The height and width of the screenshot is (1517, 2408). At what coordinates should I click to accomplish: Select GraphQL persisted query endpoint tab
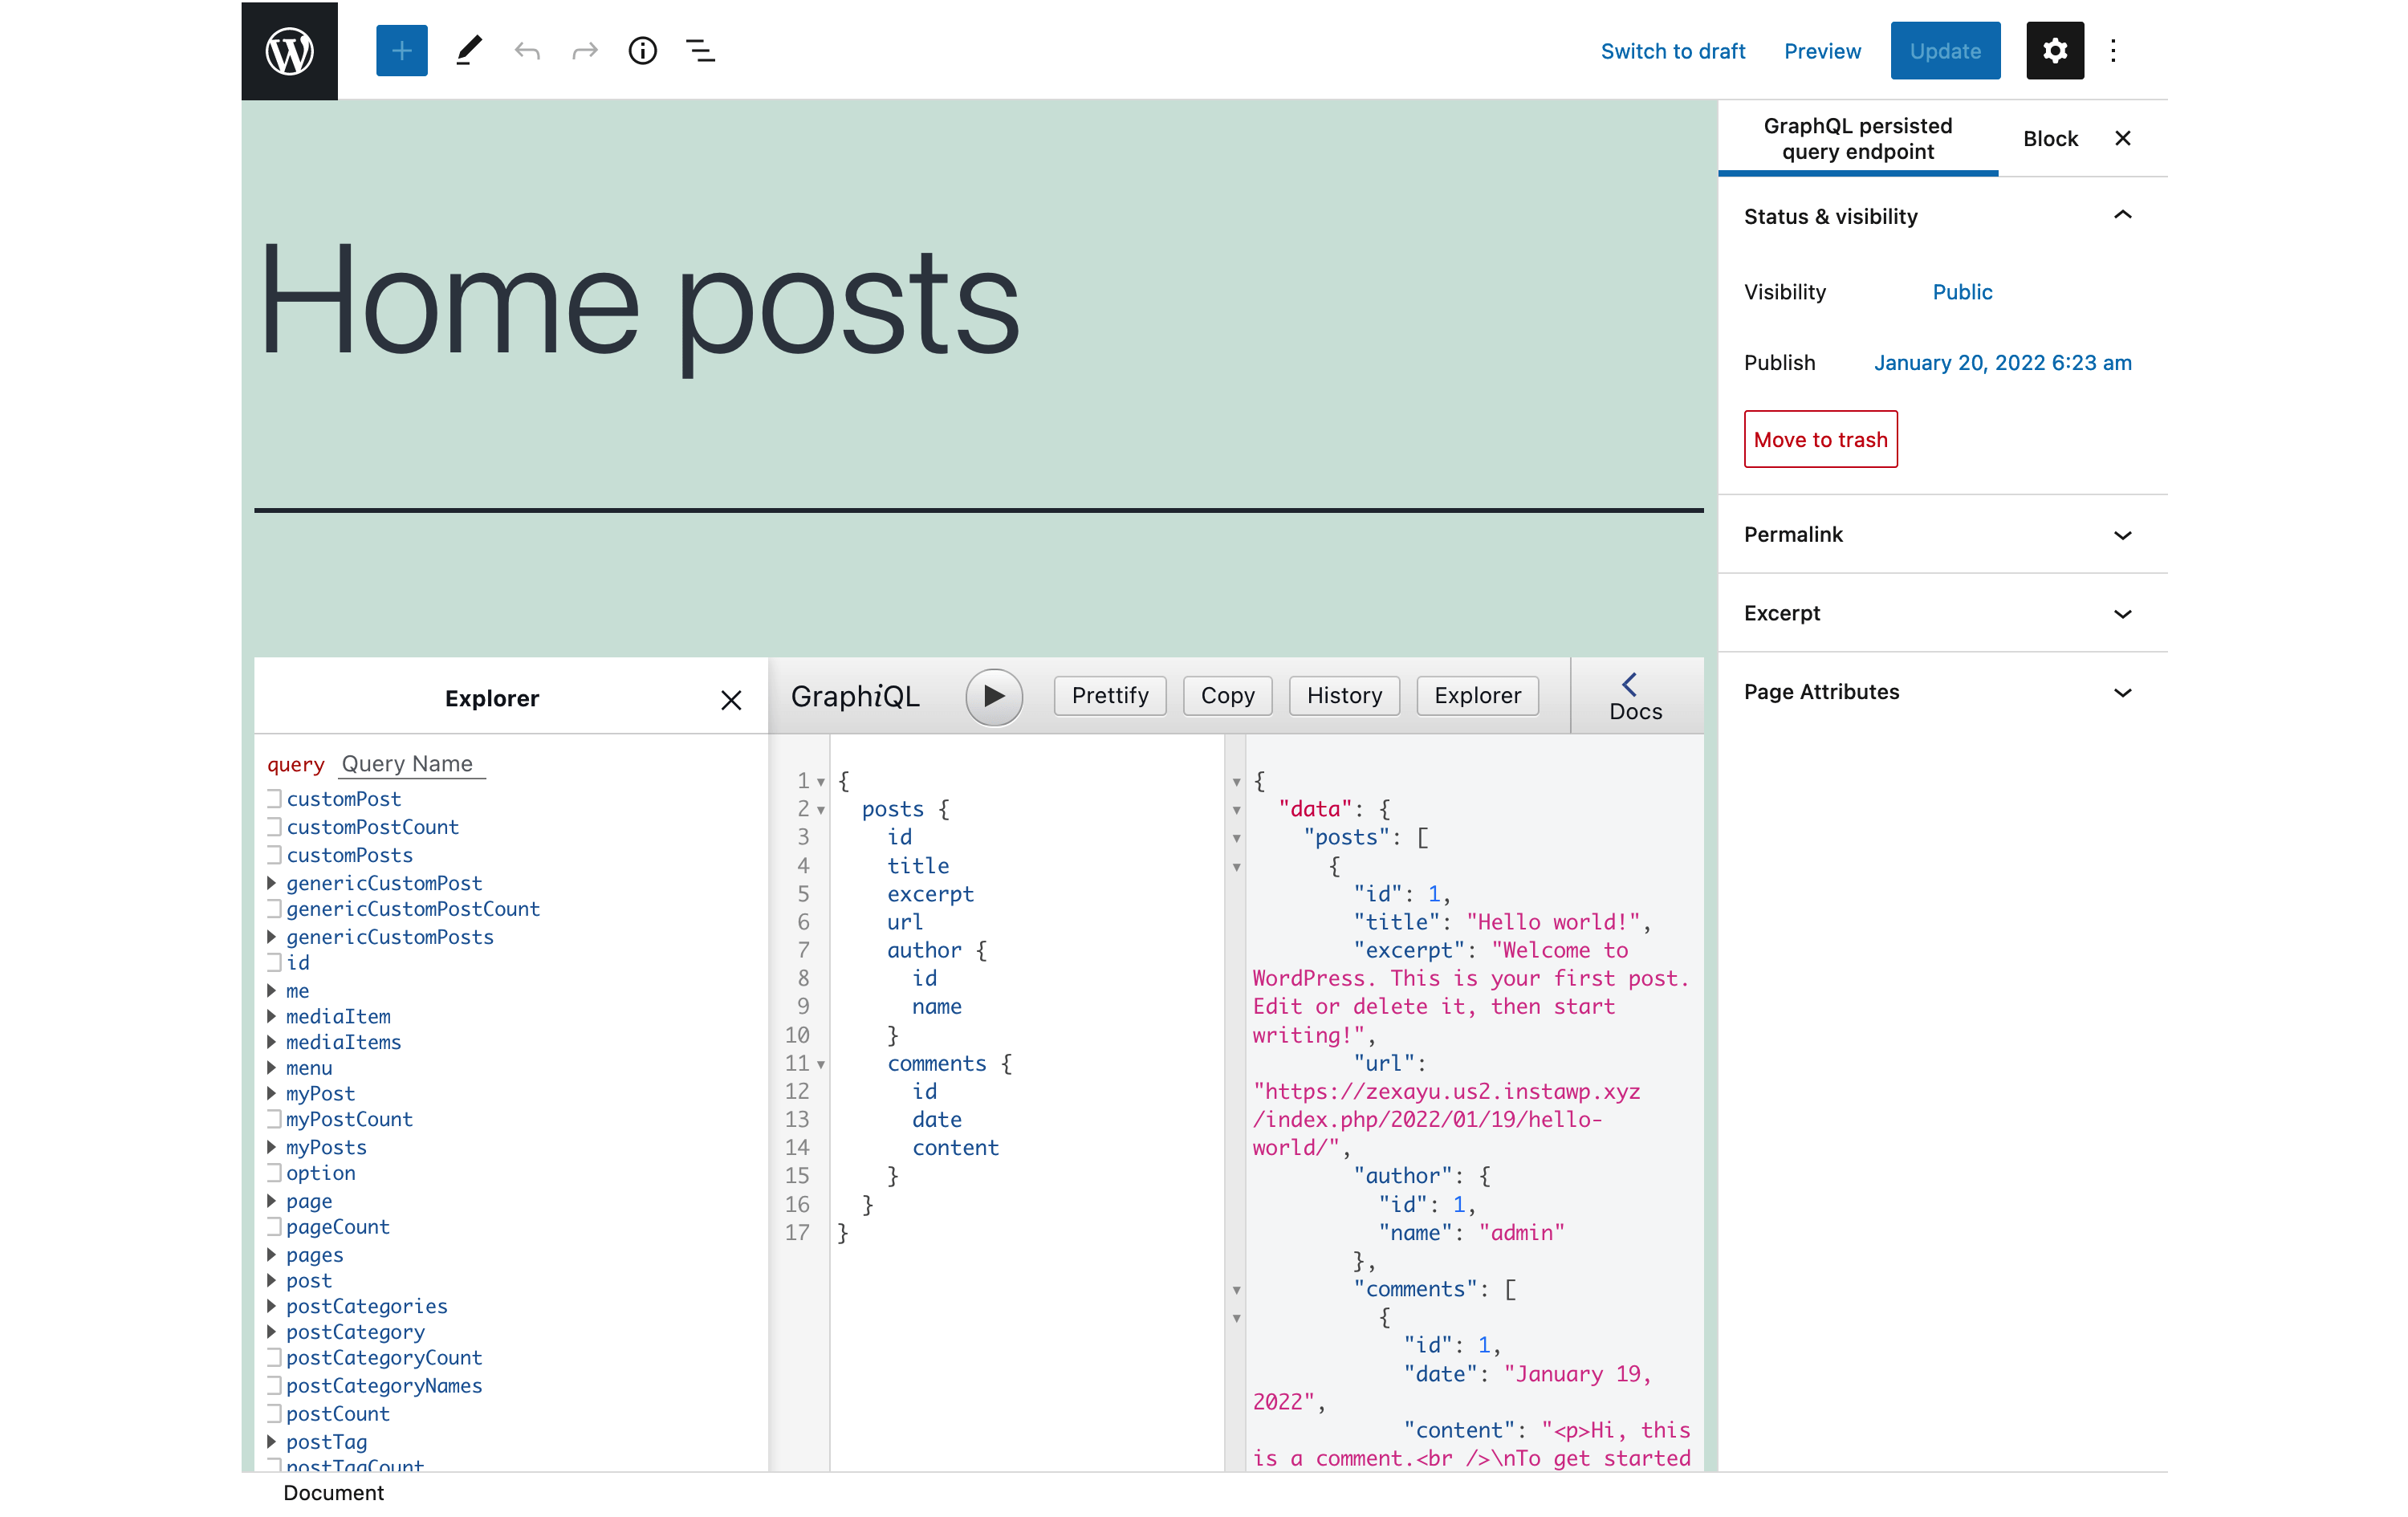point(1857,138)
